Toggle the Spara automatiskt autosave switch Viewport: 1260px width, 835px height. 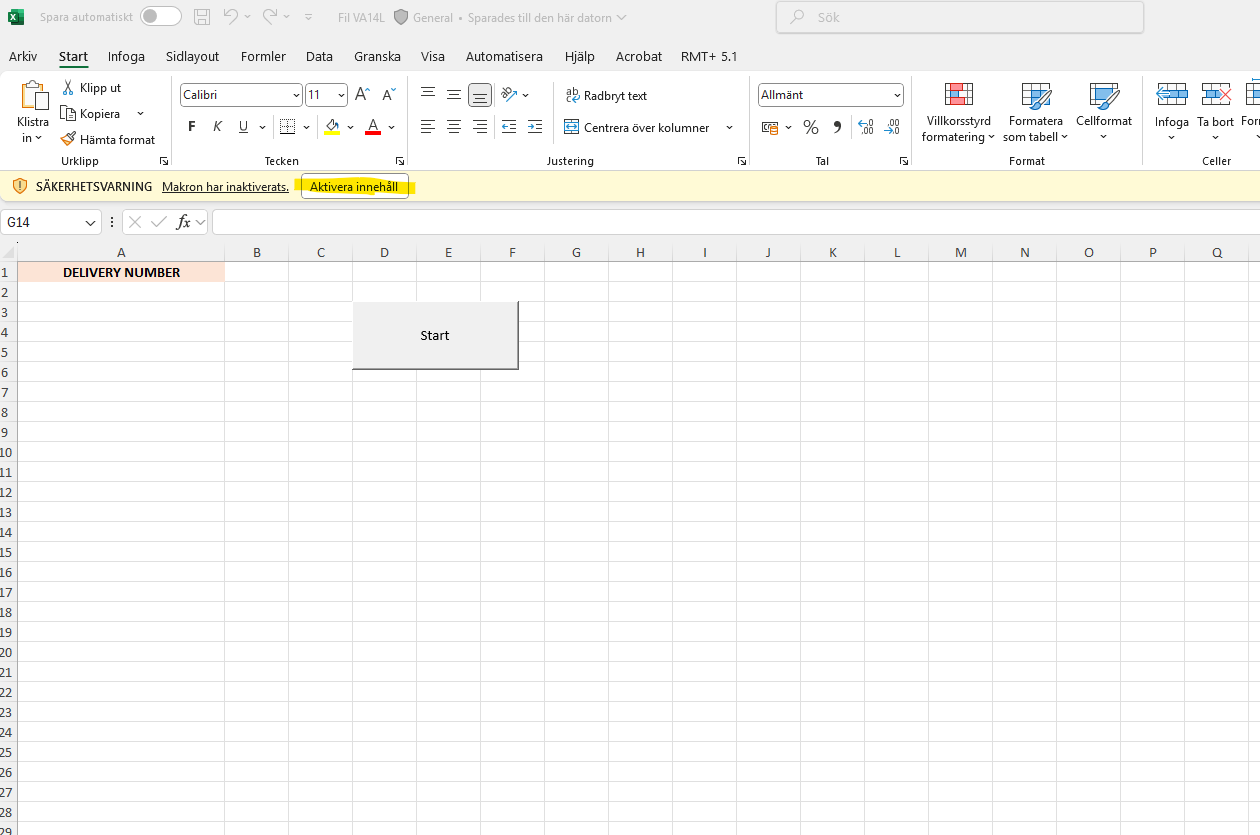pos(161,17)
